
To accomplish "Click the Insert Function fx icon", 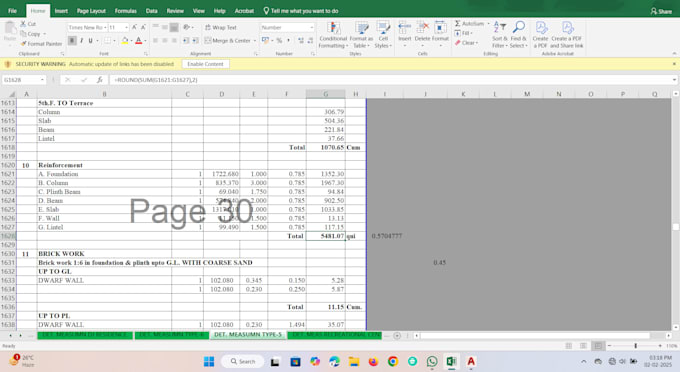I will click(x=99, y=80).
